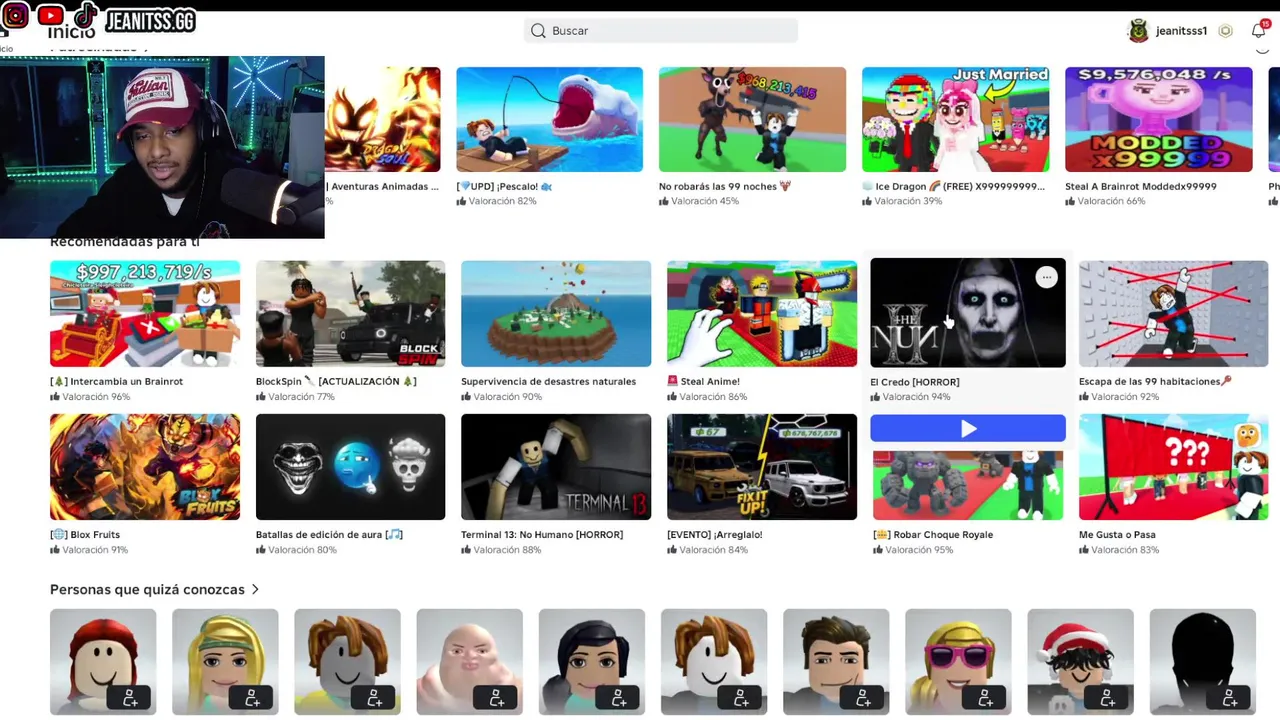Screen dimensions: 1280x720
Task: Select brown-haired avatar beside dark bob avatar
Action: pos(714,662)
